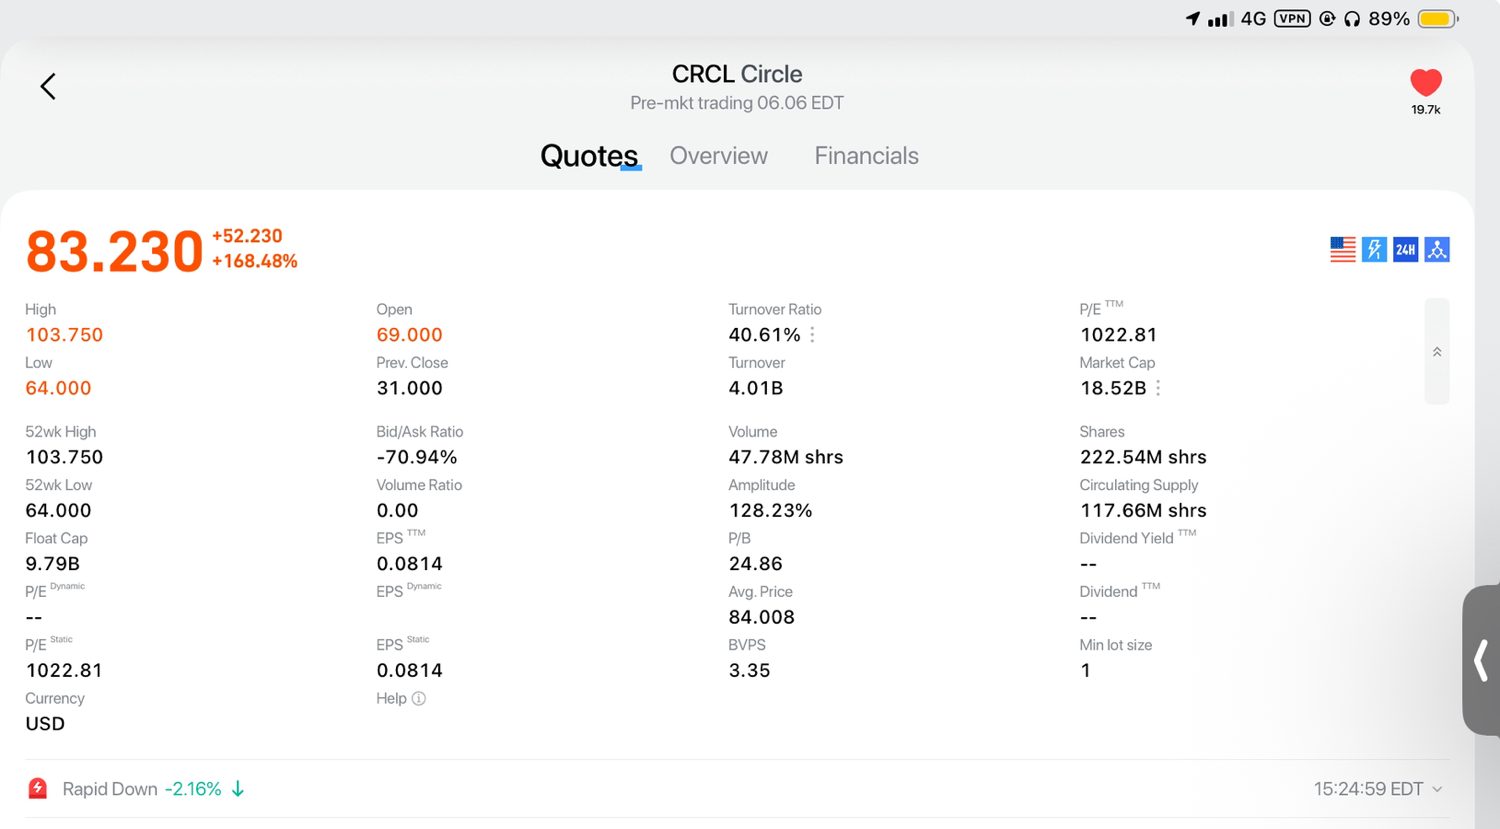Click the Help info icon
Viewport: 1500px width, 829px height.
click(x=419, y=699)
